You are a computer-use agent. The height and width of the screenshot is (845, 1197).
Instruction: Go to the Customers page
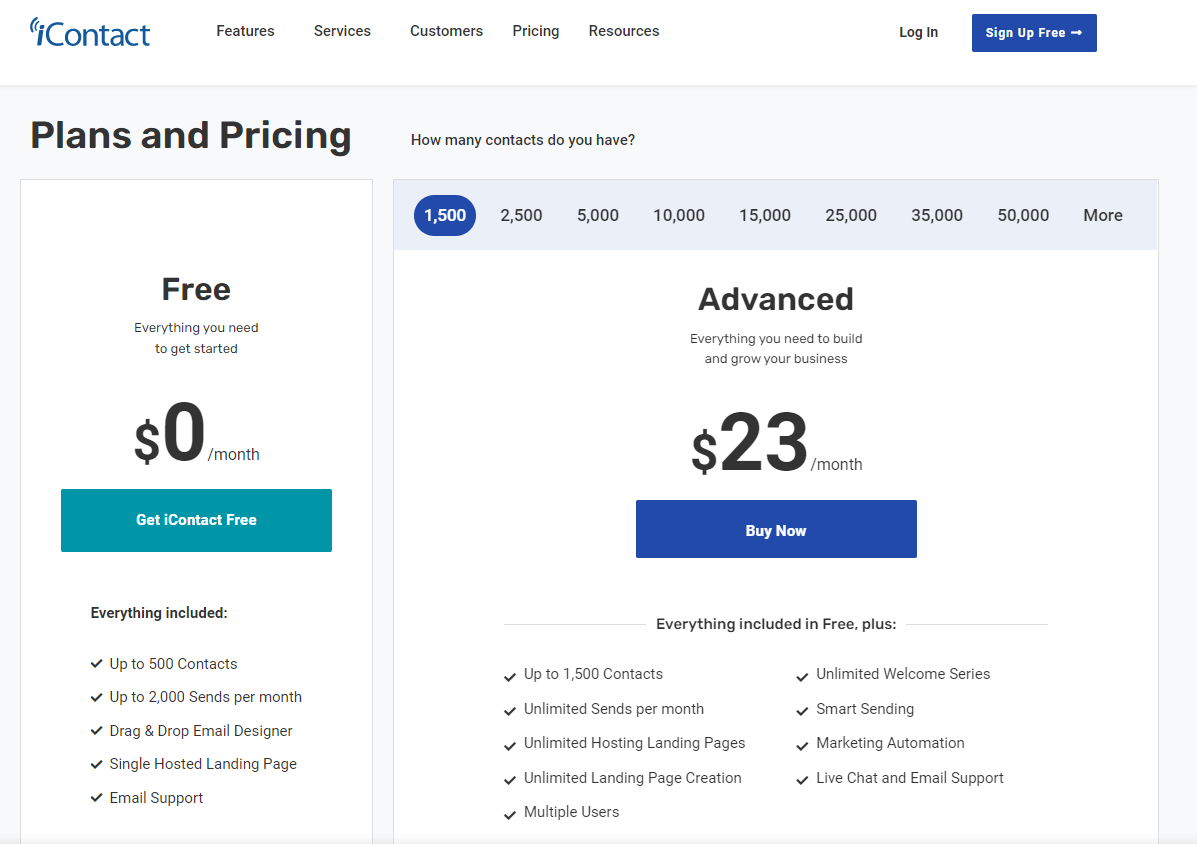pyautogui.click(x=447, y=31)
